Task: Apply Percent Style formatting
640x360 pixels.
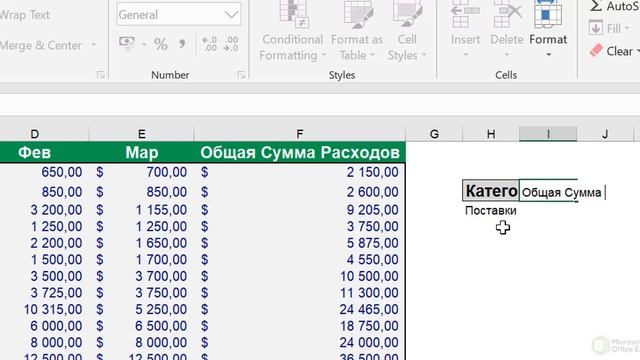Action: 161,44
